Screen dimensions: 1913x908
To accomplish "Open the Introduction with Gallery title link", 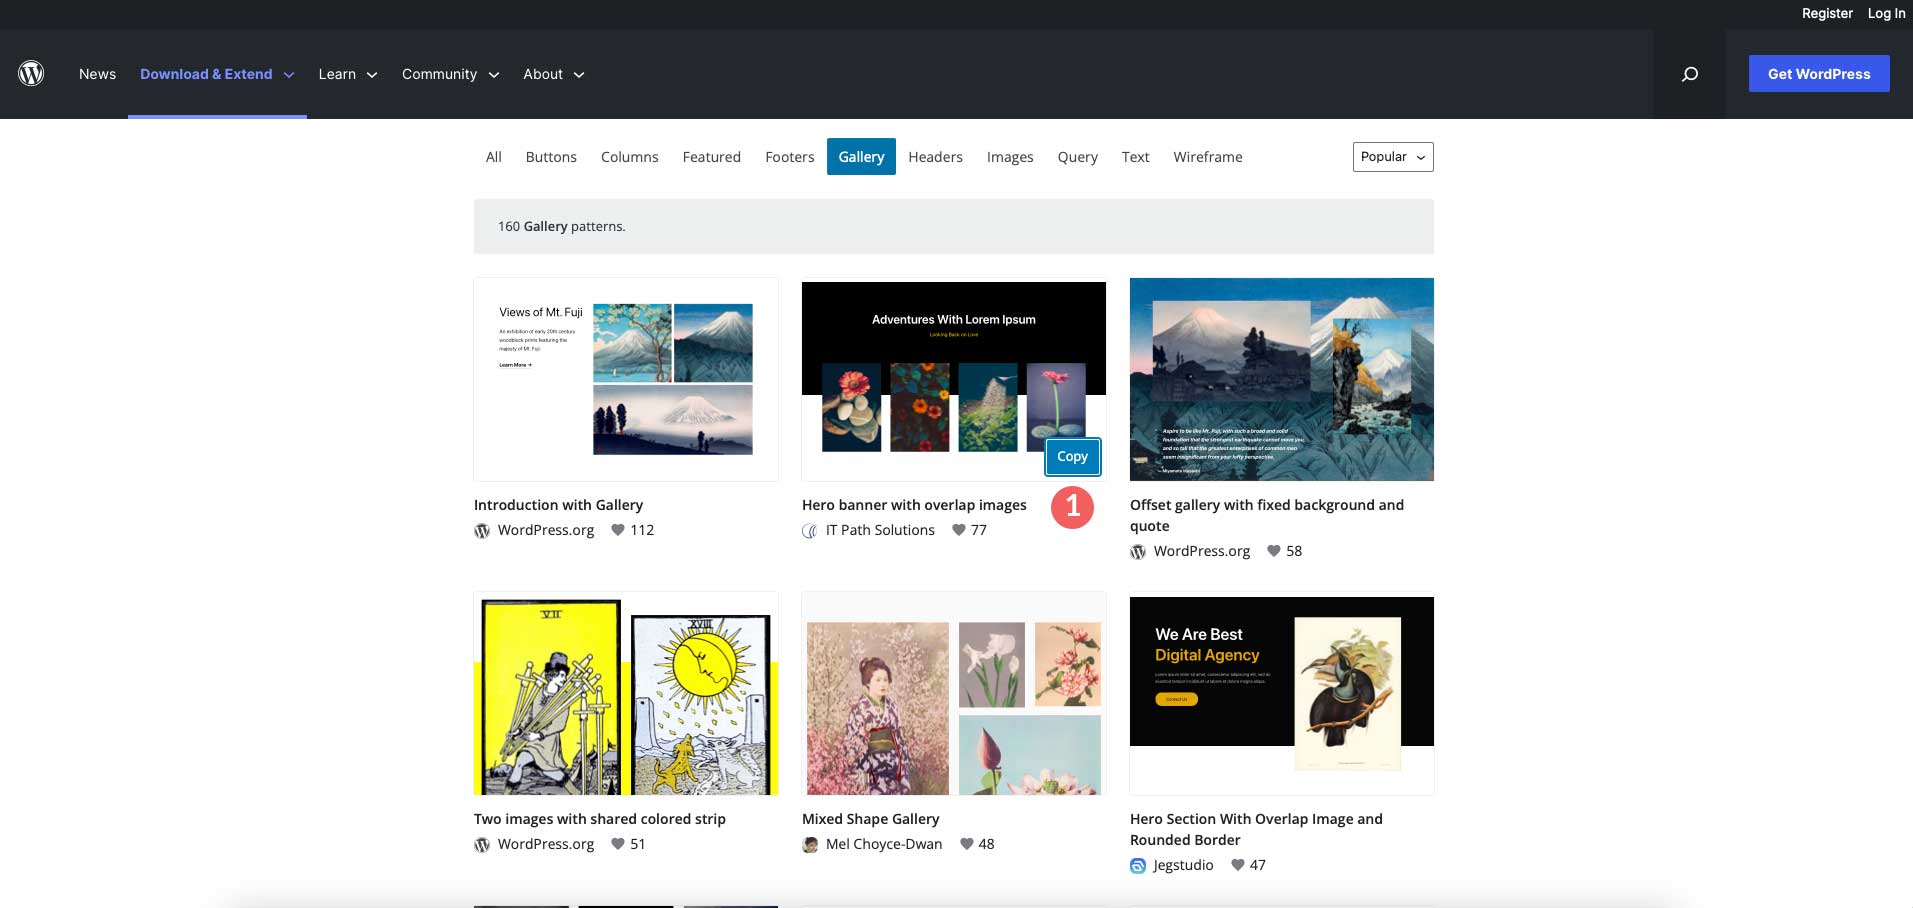I will point(558,505).
